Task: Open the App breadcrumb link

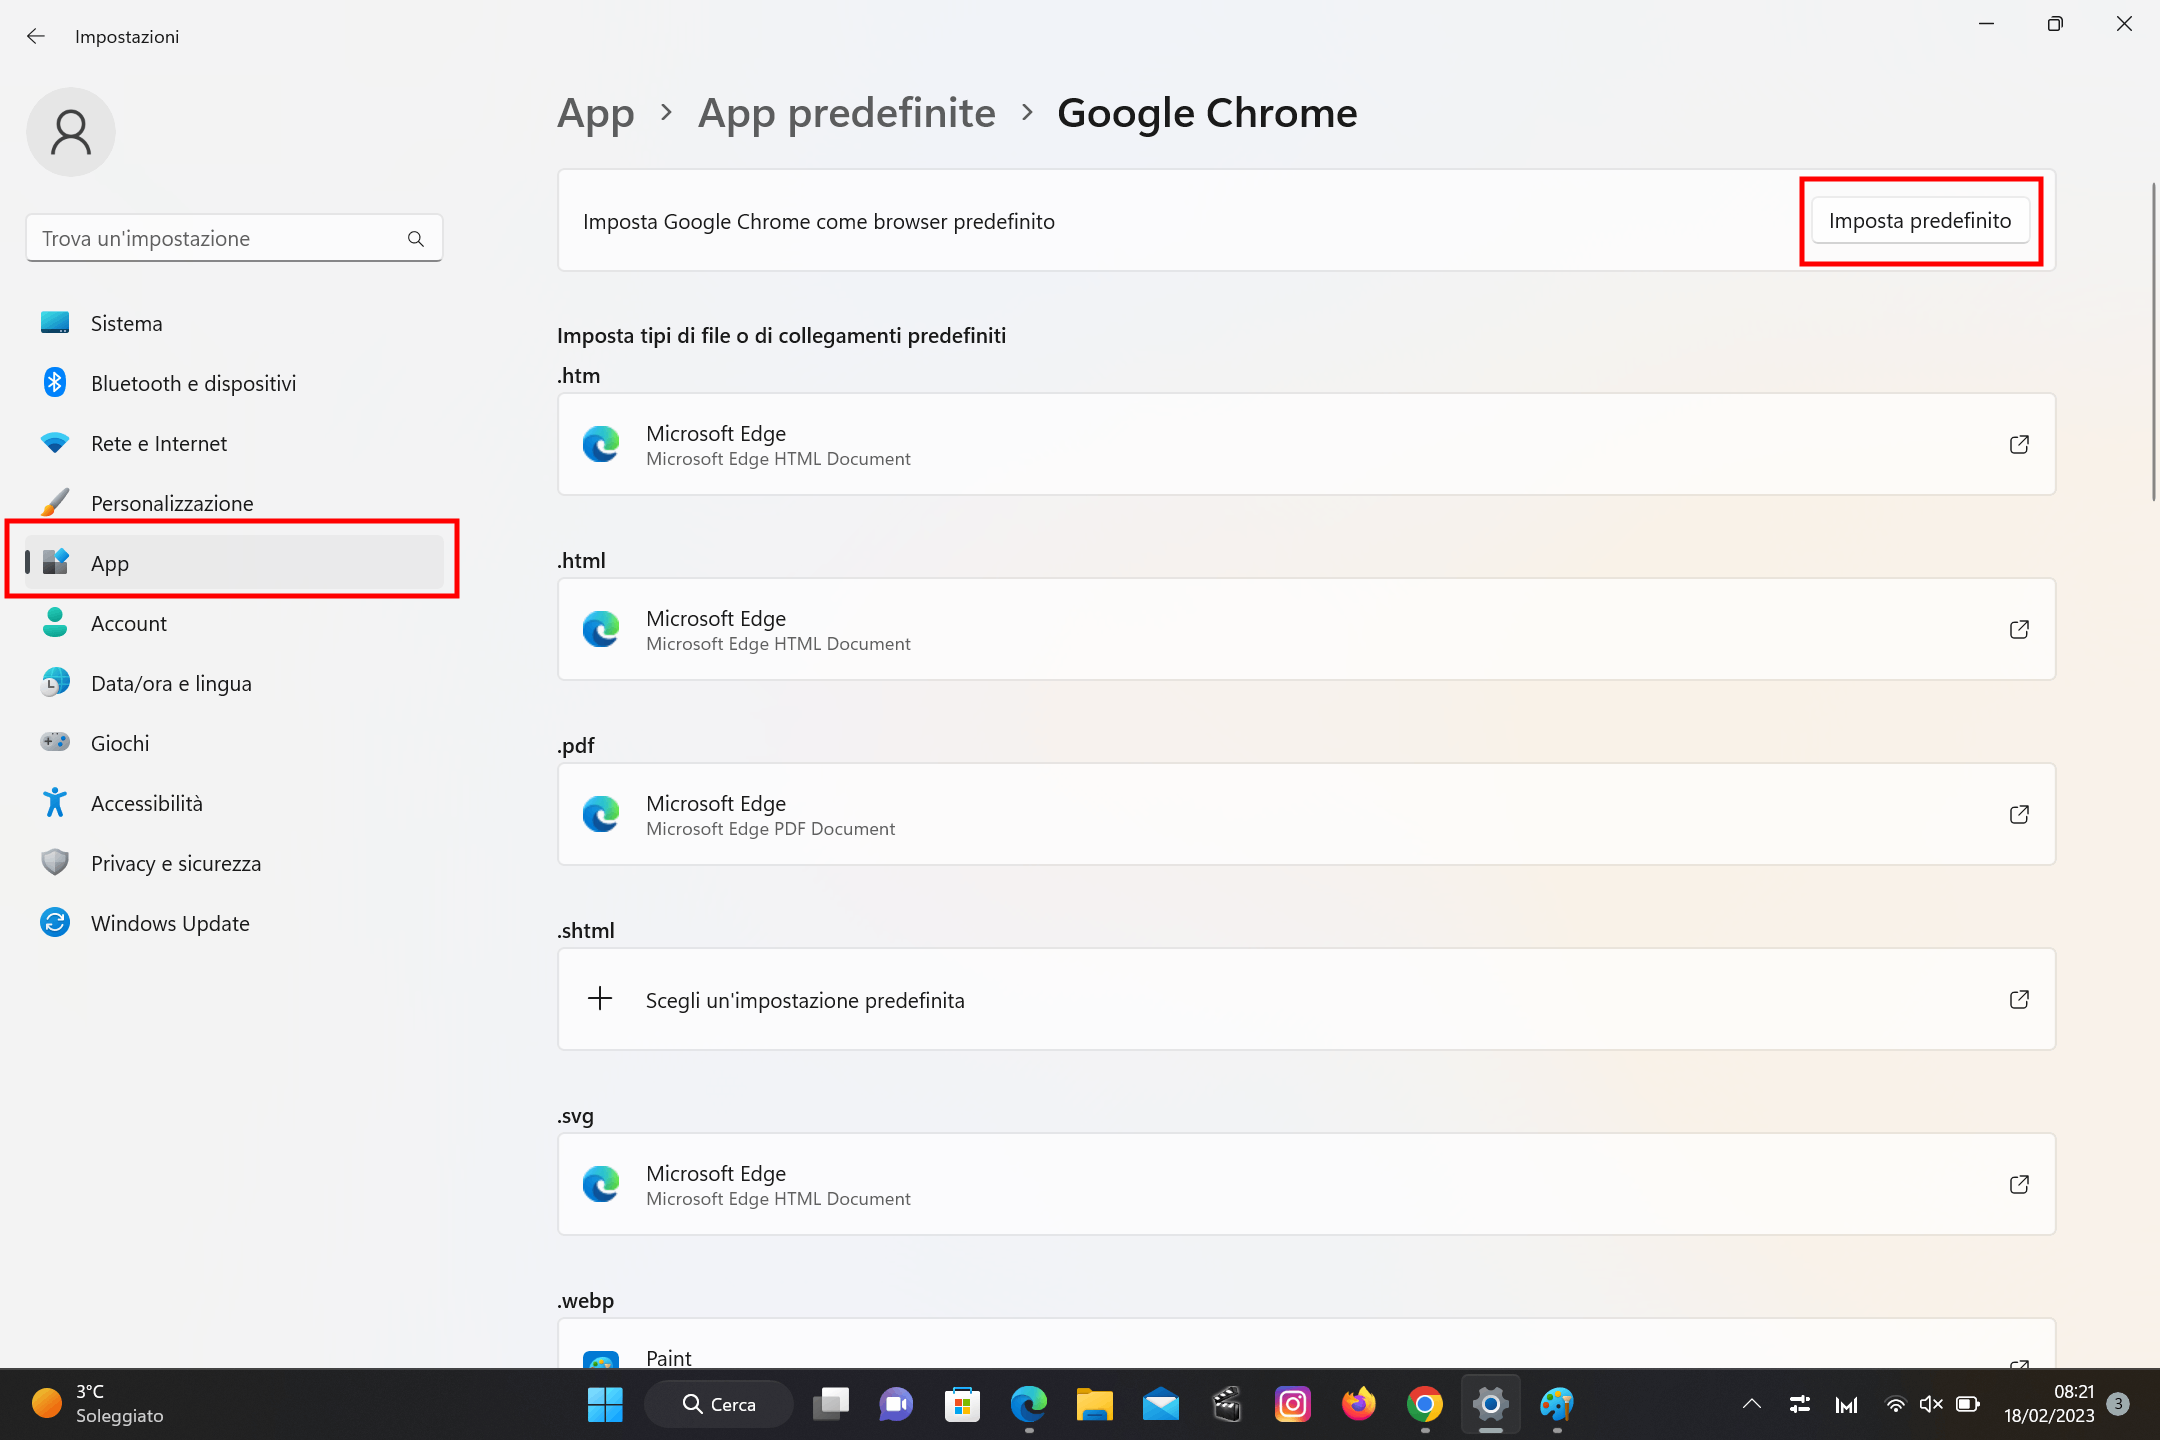Action: 595,113
